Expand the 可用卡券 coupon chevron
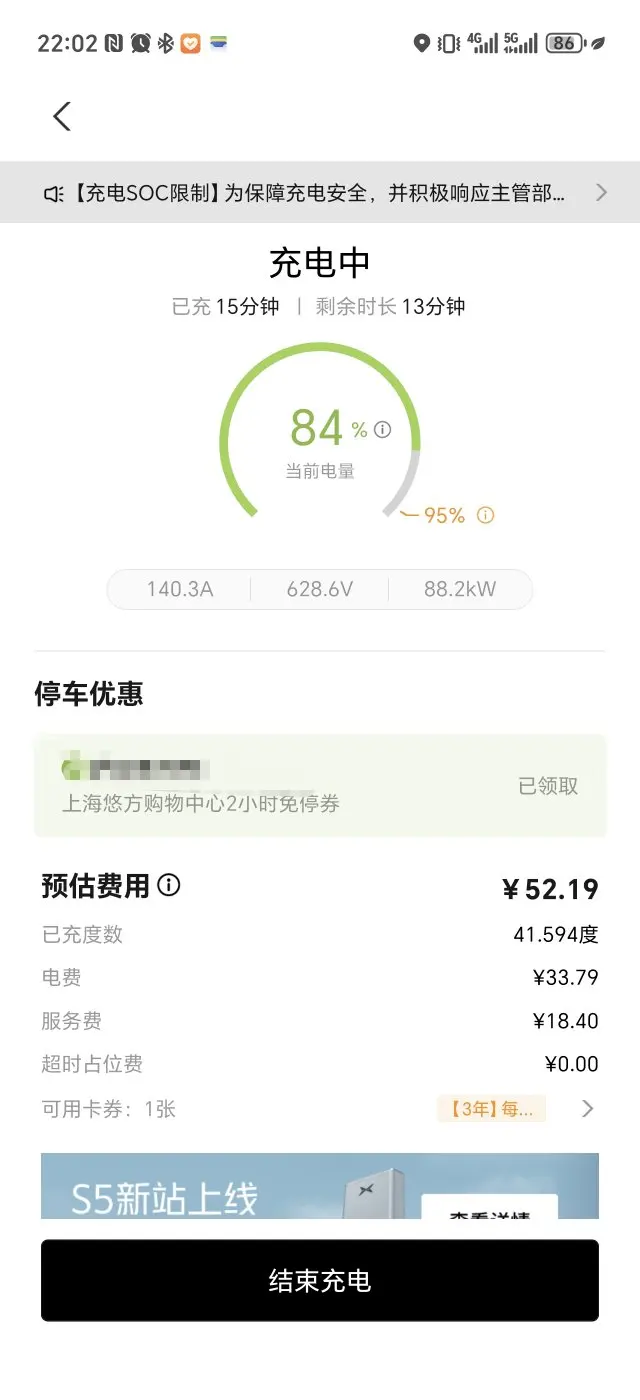The width and height of the screenshot is (640, 1400). tap(588, 1108)
